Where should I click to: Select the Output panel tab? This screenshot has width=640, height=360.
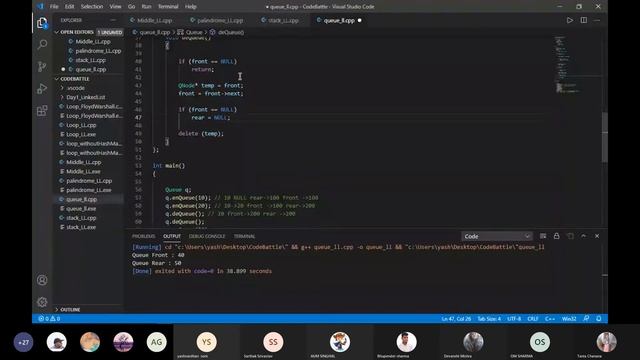(172, 236)
